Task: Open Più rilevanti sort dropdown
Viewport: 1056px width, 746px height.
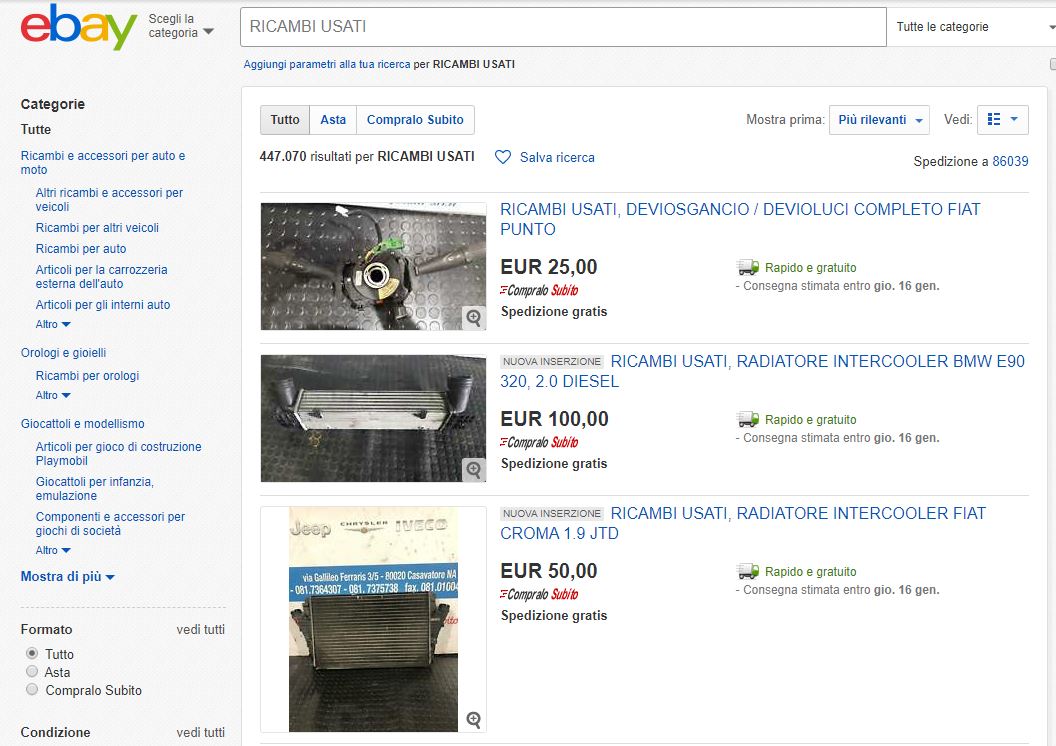Action: 879,120
